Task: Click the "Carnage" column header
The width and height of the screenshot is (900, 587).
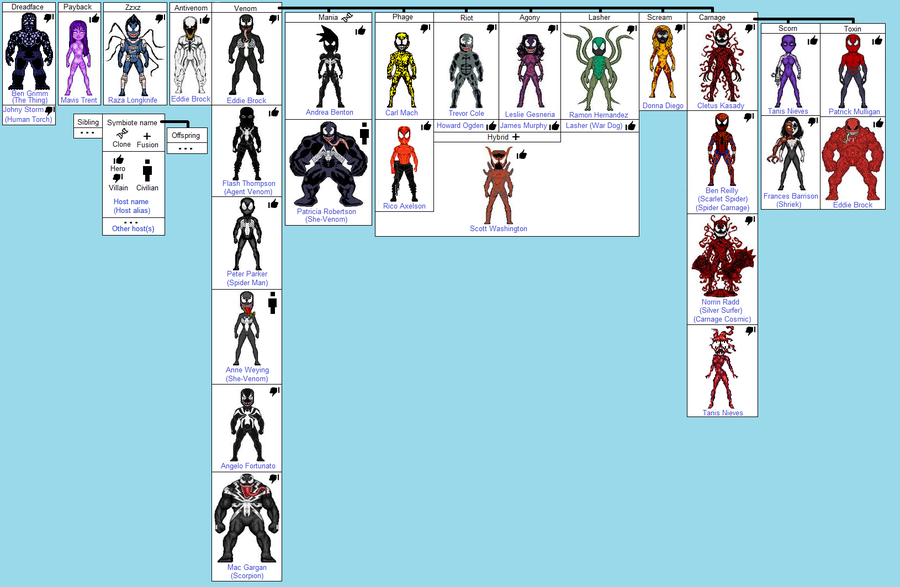Action: click(712, 17)
